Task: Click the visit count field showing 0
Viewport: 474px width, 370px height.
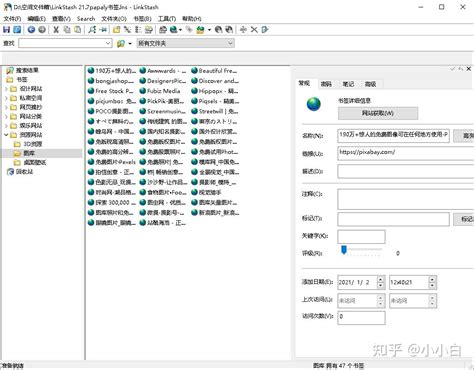Action: 361,317
